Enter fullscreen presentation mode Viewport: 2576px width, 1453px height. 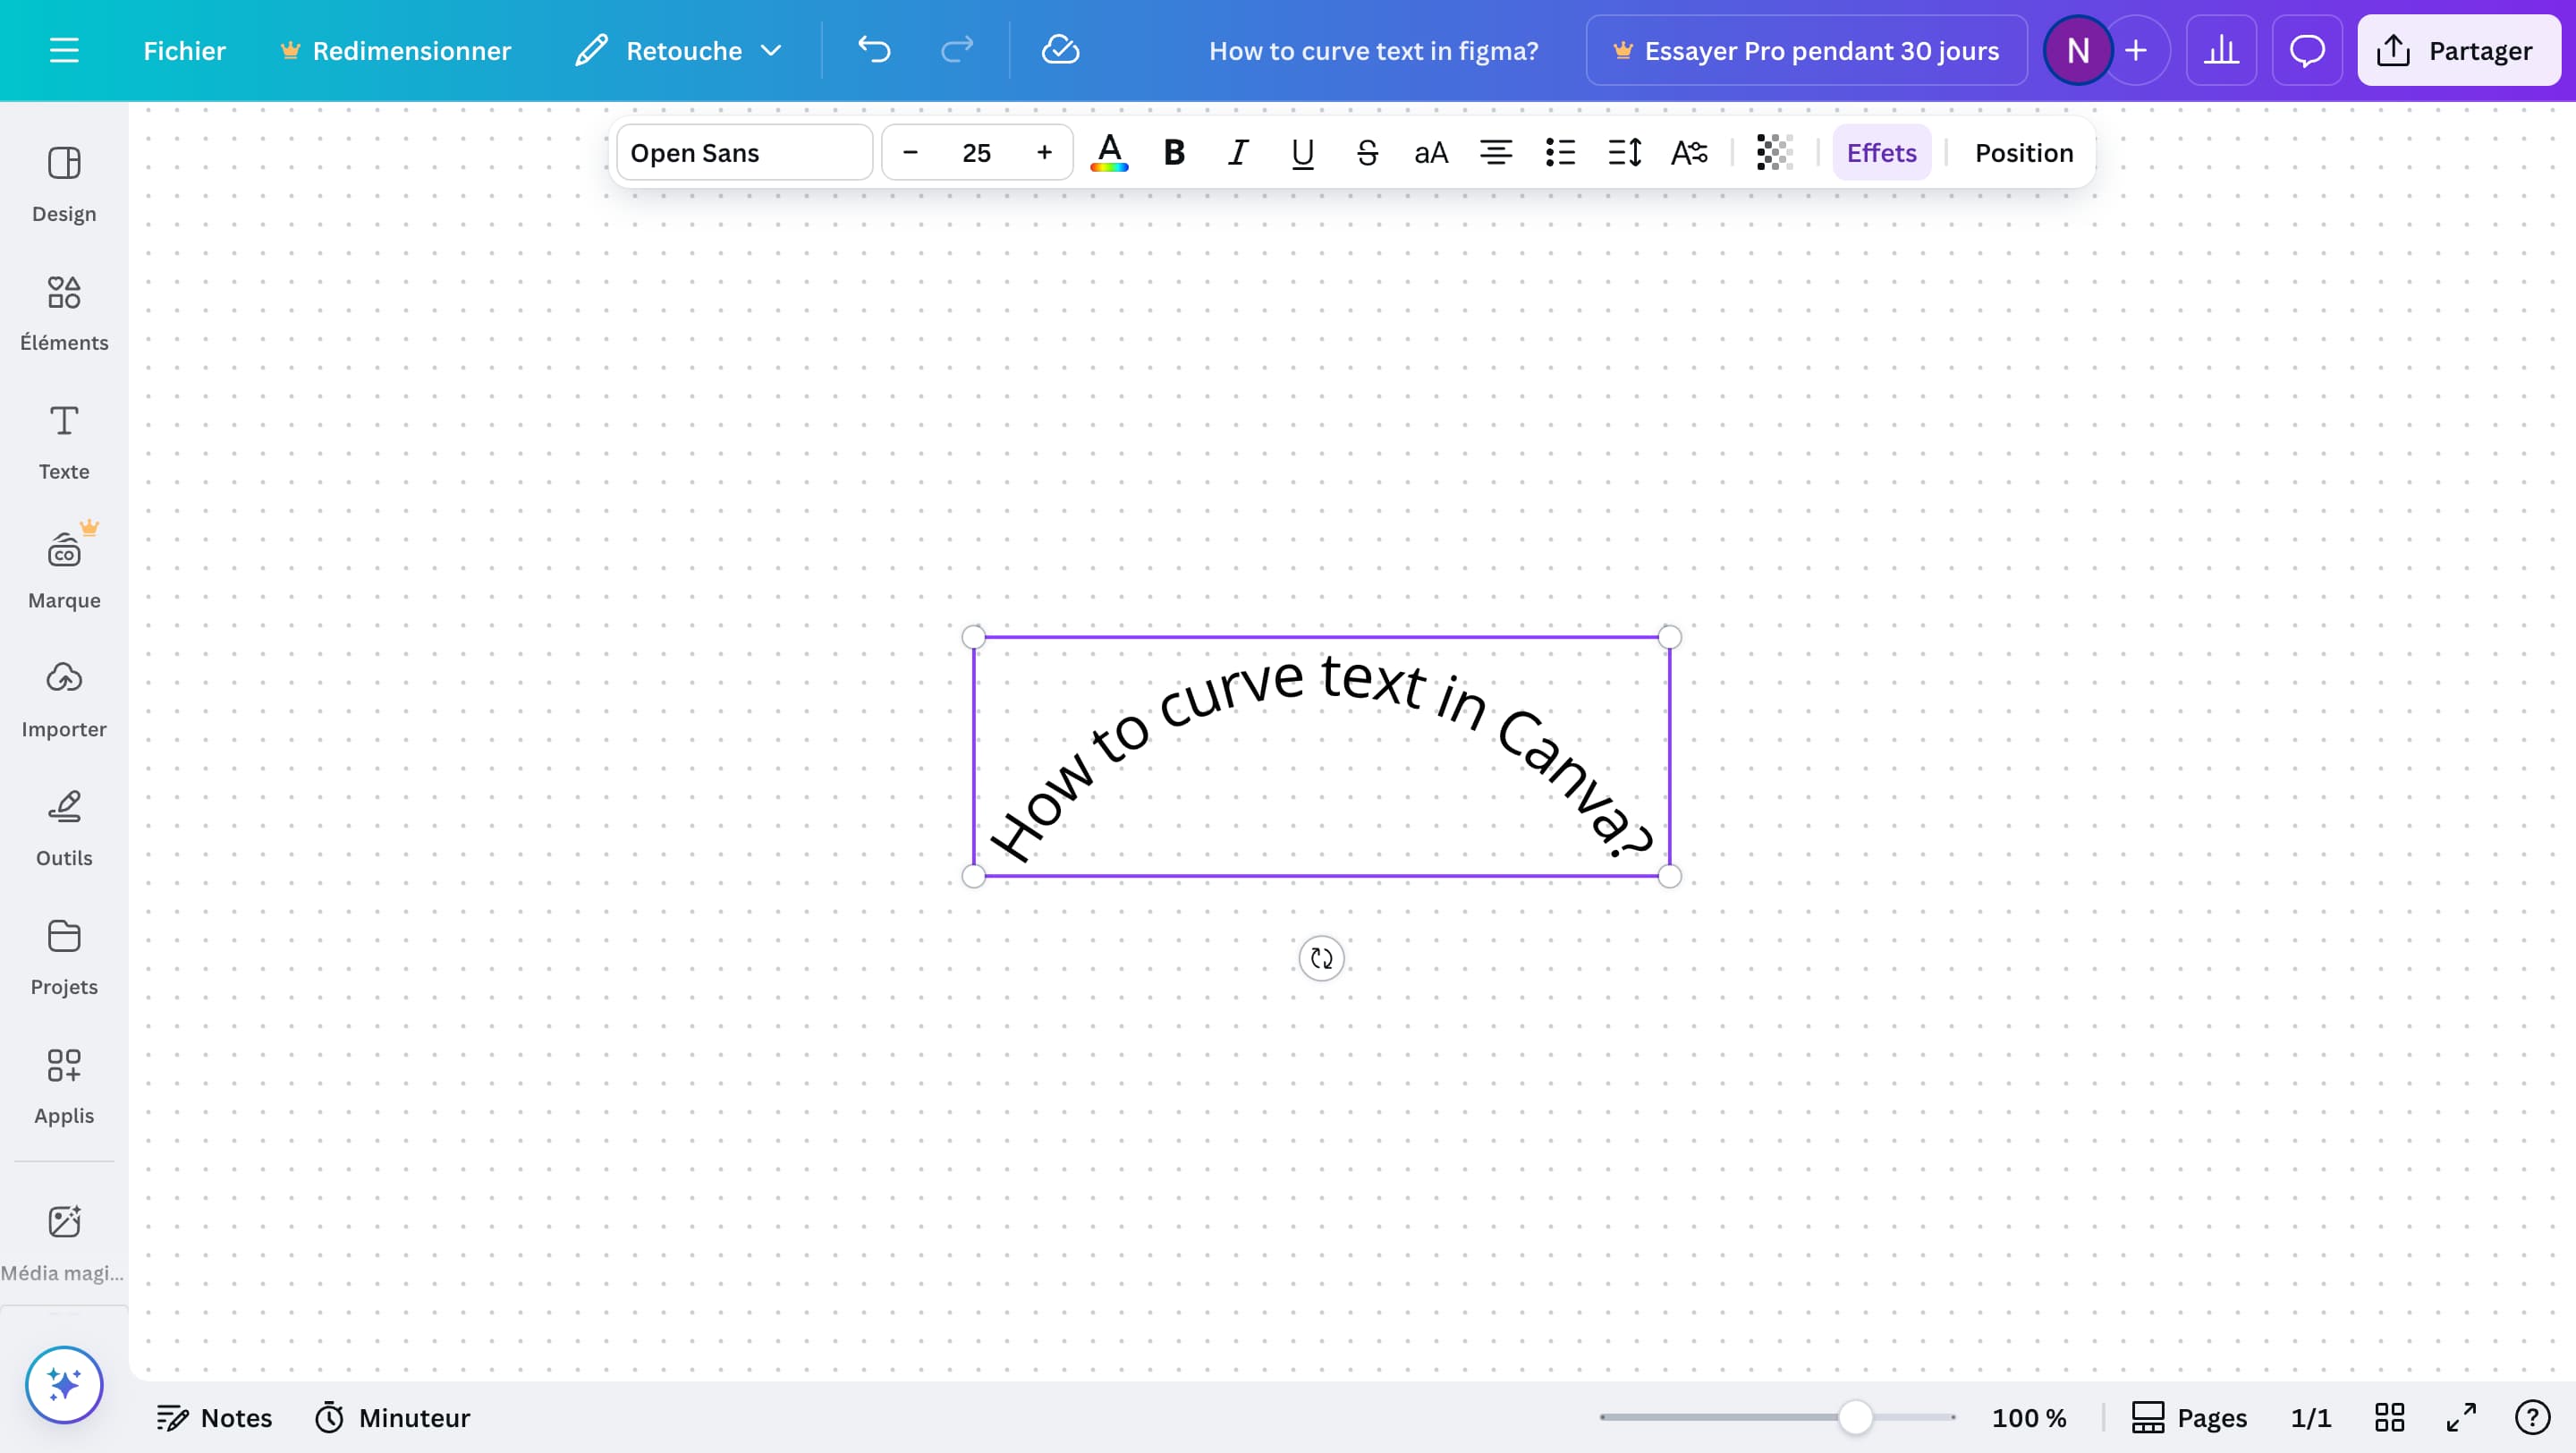pyautogui.click(x=2461, y=1418)
